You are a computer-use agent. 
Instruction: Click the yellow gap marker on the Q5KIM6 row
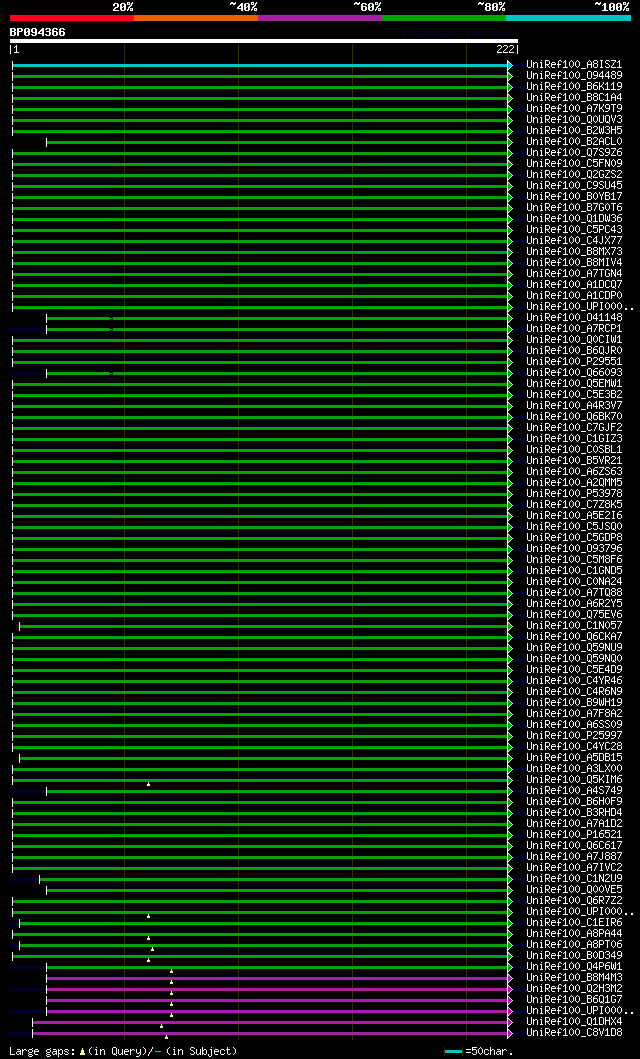(149, 784)
